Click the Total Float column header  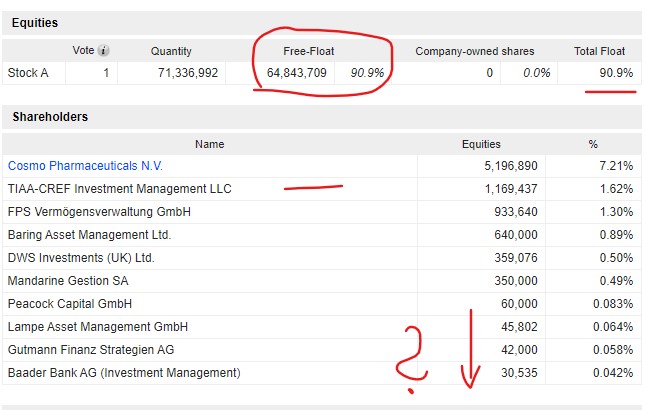point(600,51)
